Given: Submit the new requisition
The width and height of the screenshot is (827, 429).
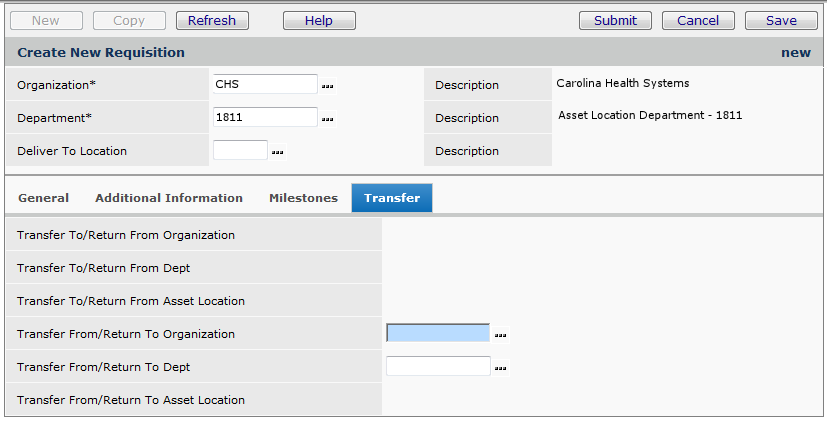Looking at the screenshot, I should [615, 20].
